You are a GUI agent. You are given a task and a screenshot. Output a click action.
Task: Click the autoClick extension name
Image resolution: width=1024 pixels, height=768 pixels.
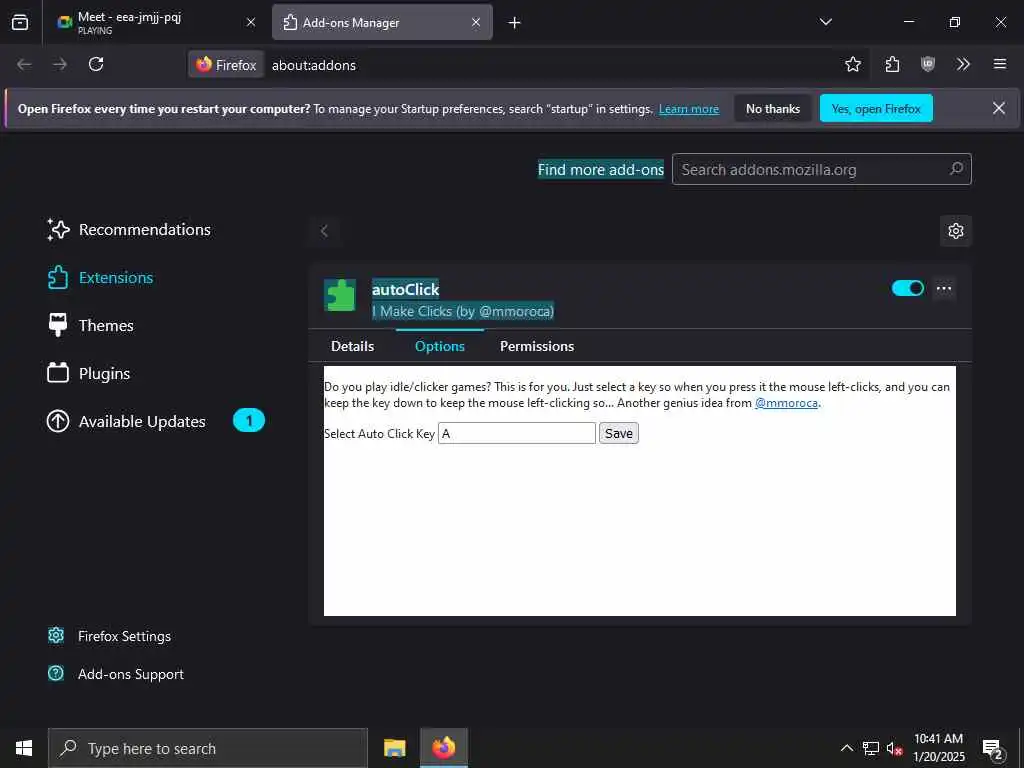pyautogui.click(x=406, y=289)
